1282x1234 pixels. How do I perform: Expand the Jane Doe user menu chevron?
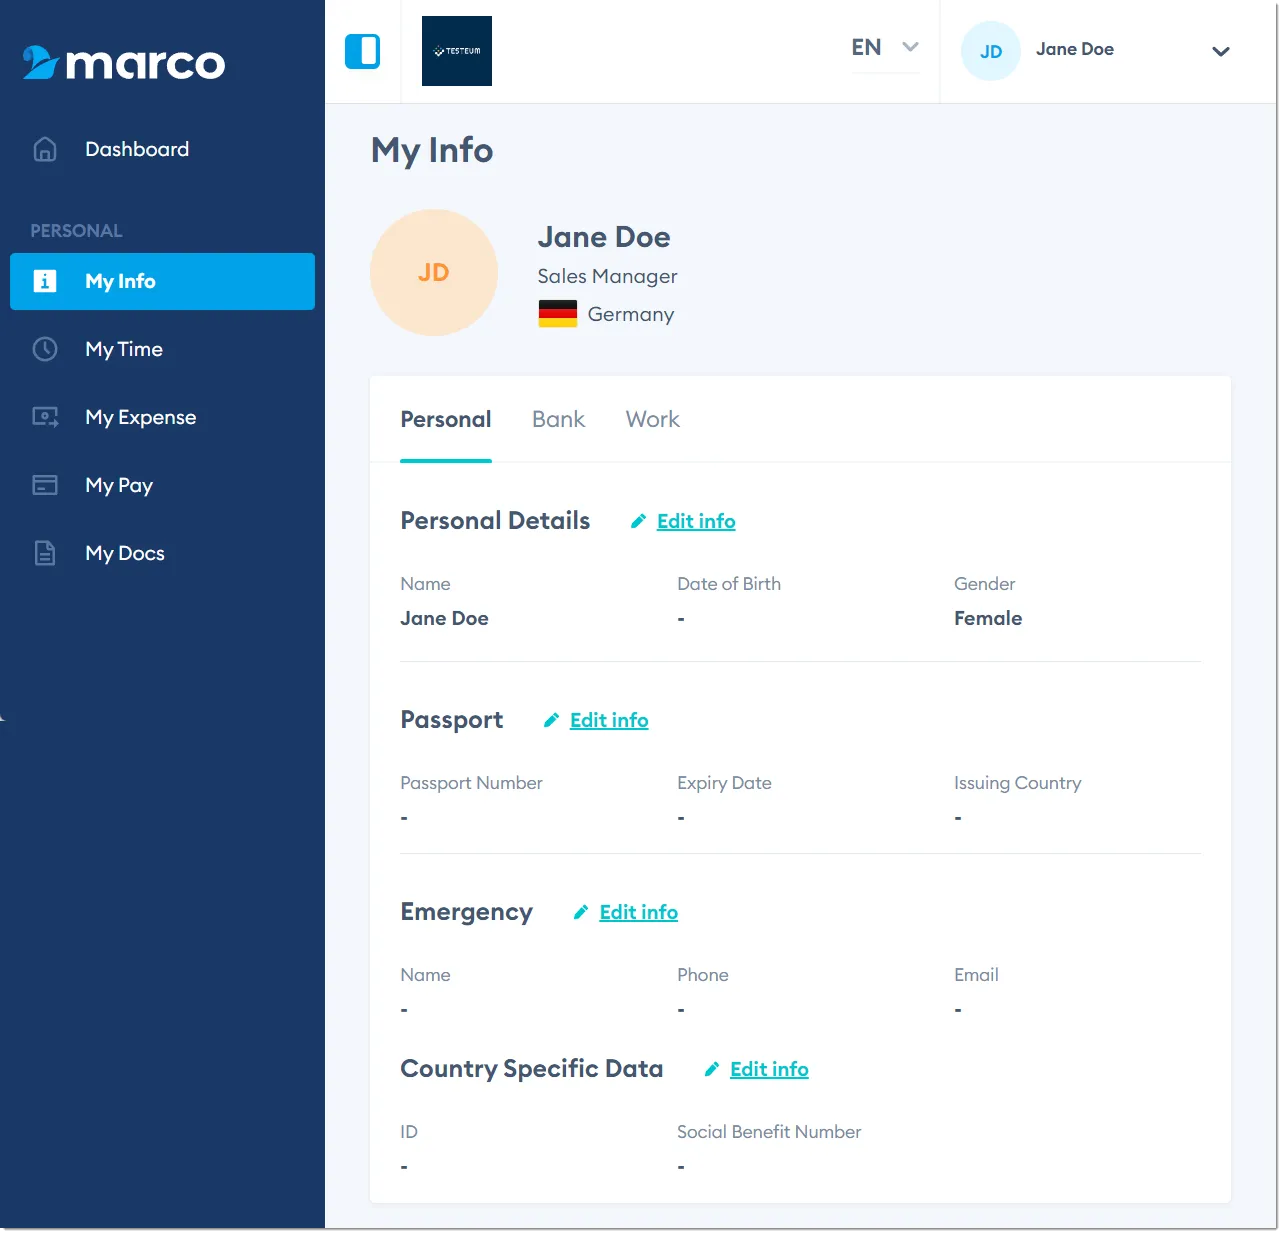(1221, 51)
